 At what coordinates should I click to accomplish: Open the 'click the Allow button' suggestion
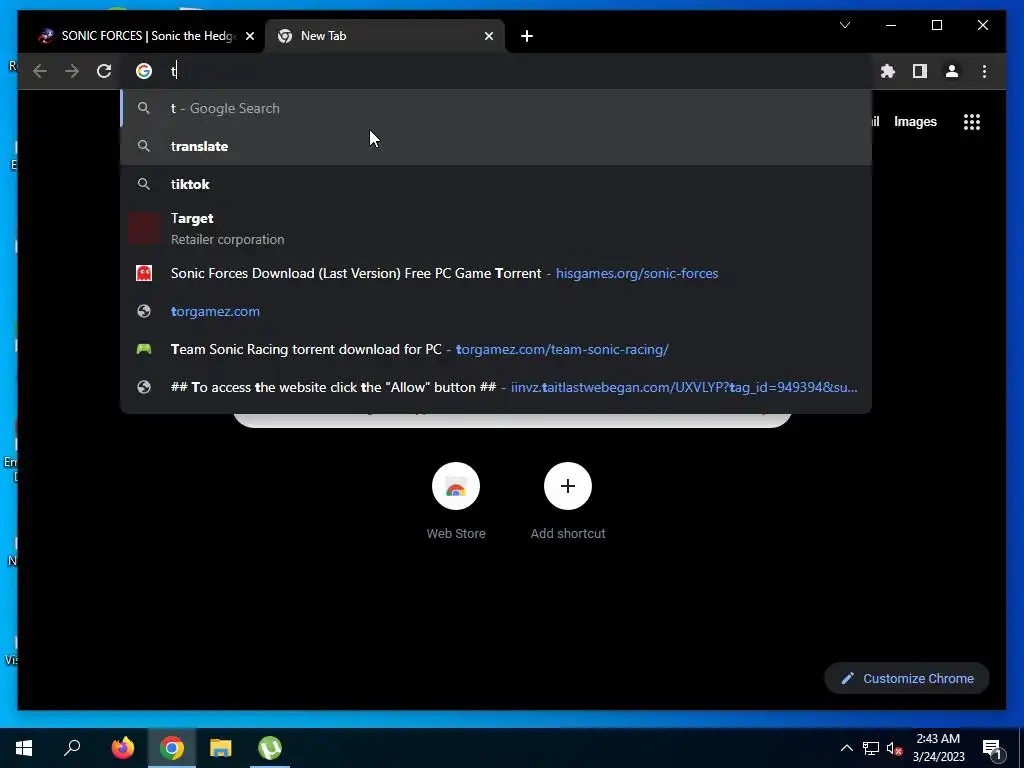click(x=496, y=387)
